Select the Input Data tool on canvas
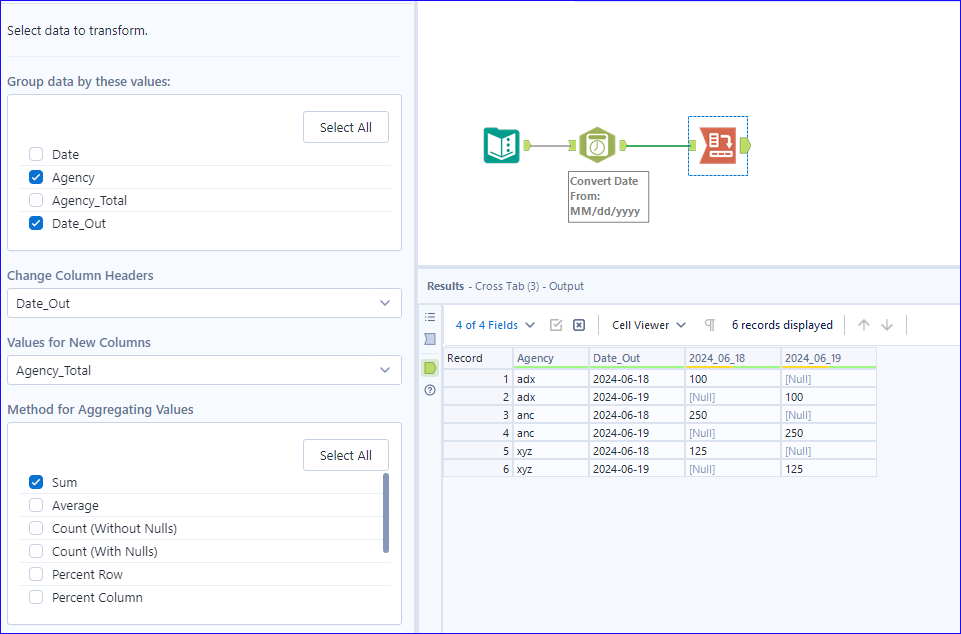961x634 pixels. [501, 145]
